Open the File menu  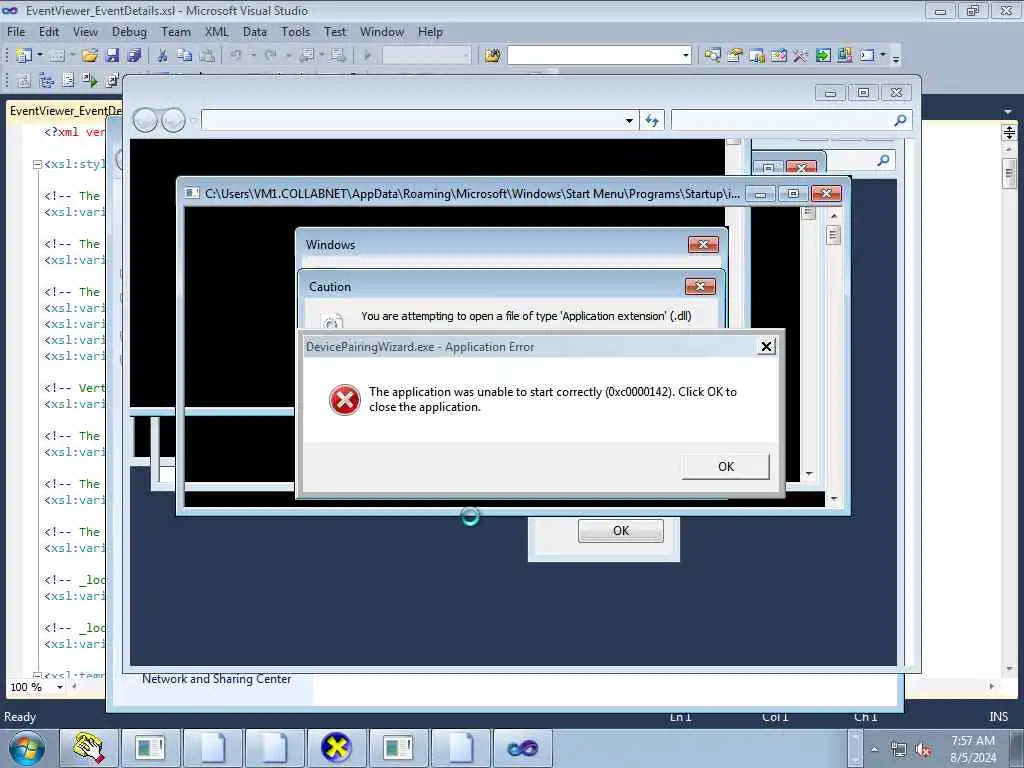(x=16, y=31)
